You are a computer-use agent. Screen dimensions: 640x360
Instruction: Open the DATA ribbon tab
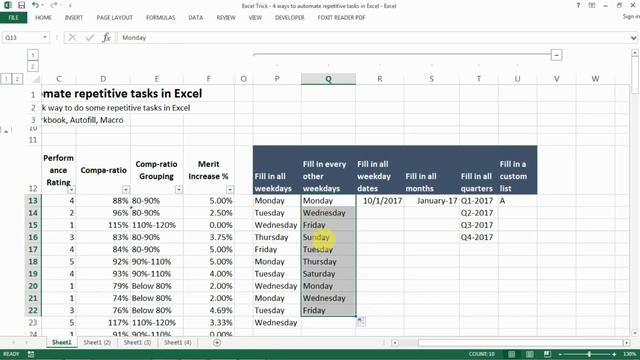coord(196,18)
